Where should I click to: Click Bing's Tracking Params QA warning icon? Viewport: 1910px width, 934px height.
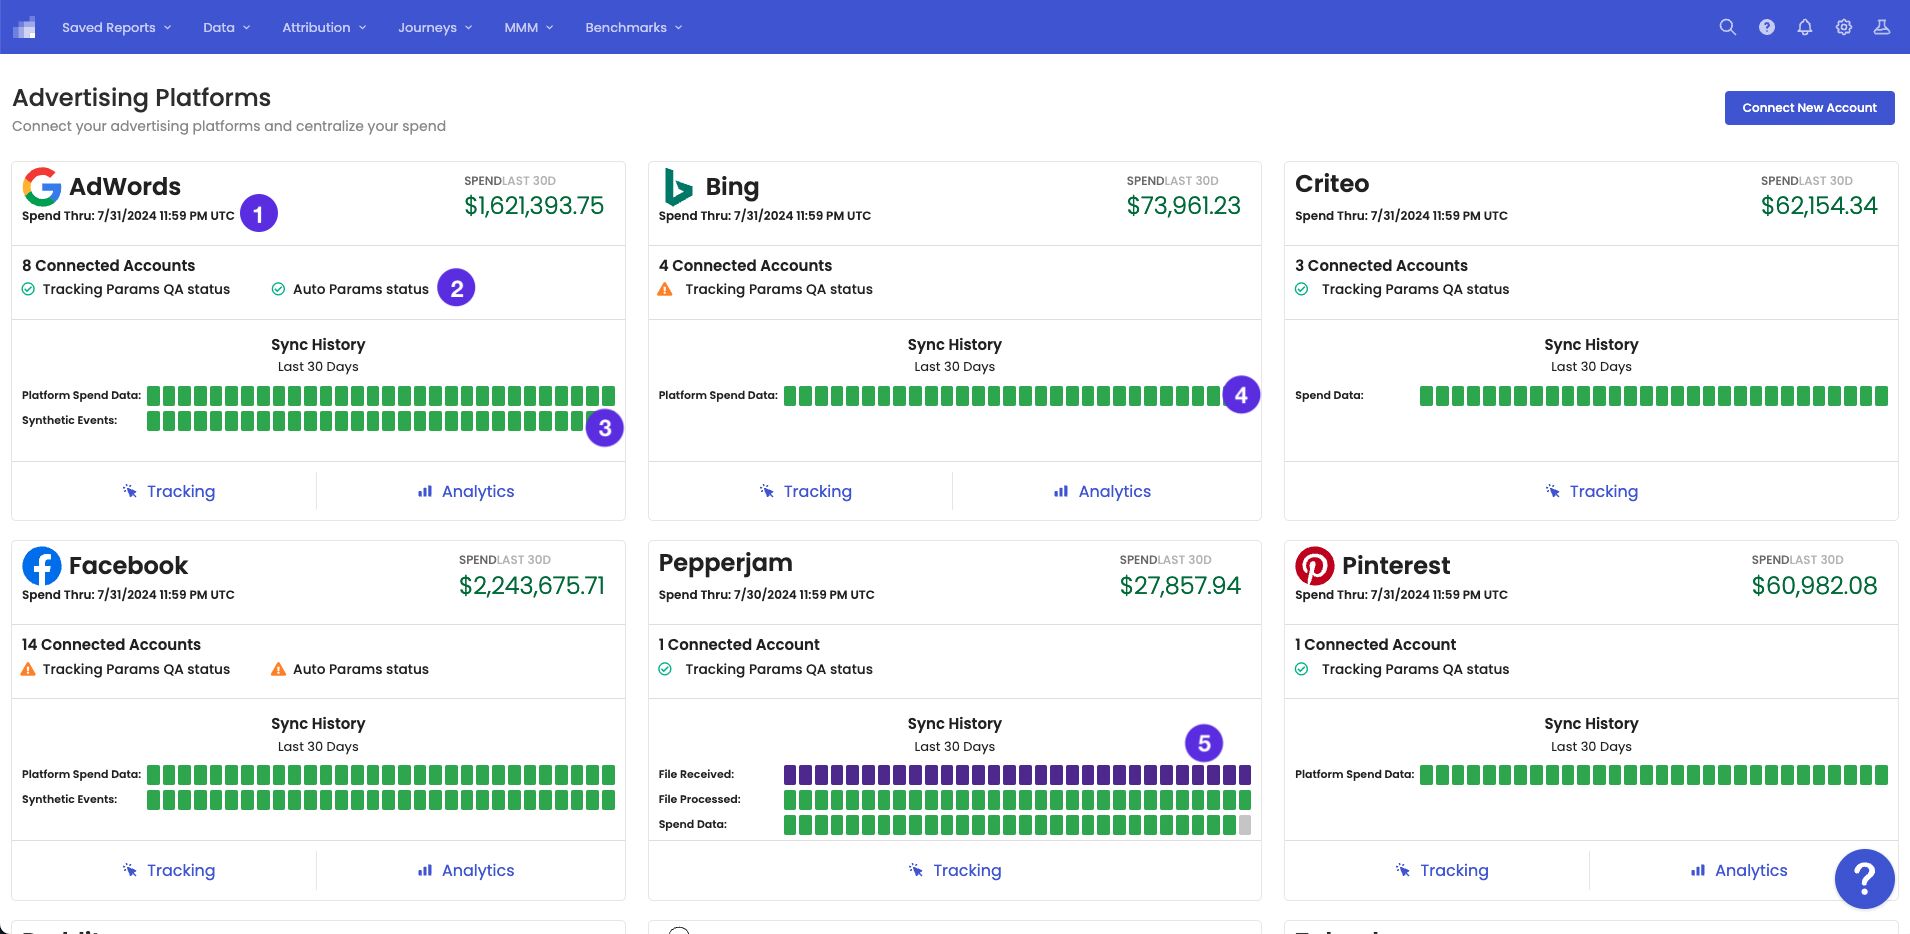(x=665, y=290)
